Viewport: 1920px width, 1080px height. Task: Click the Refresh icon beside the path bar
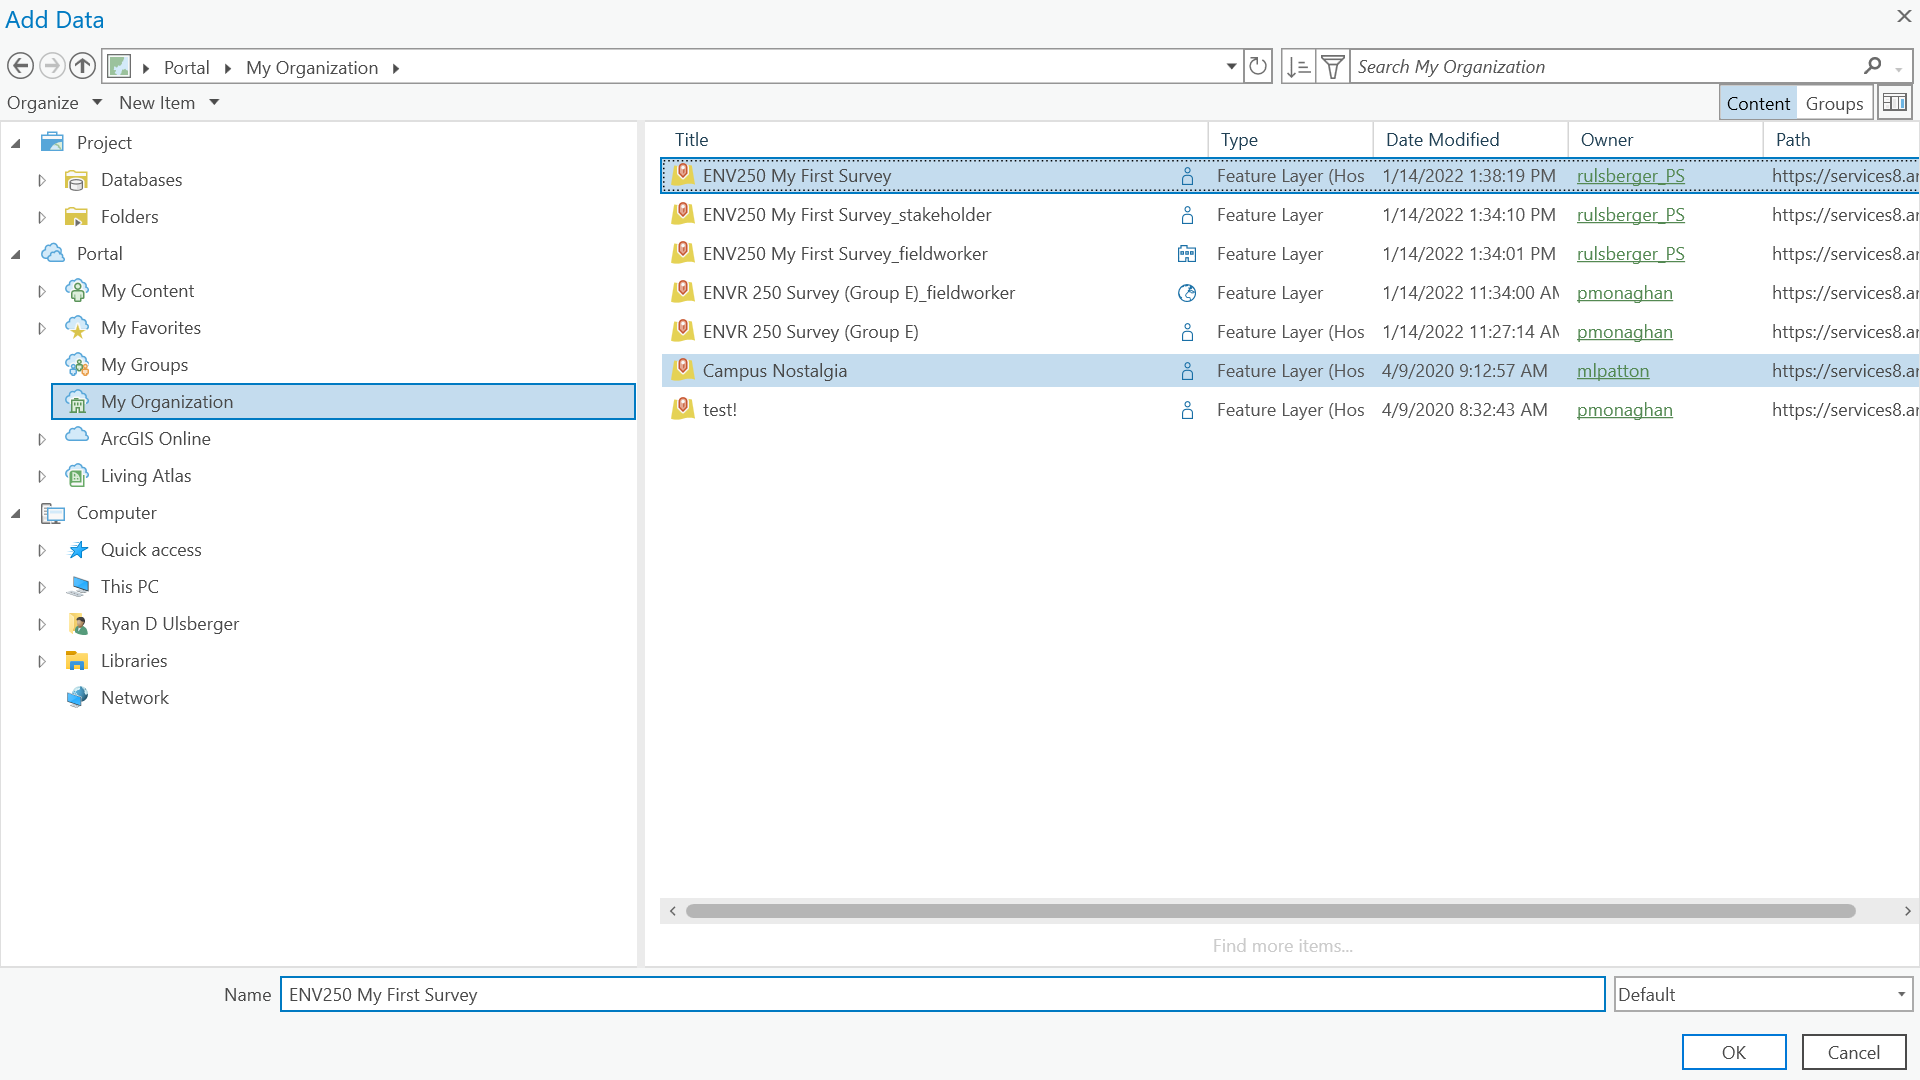coord(1258,67)
